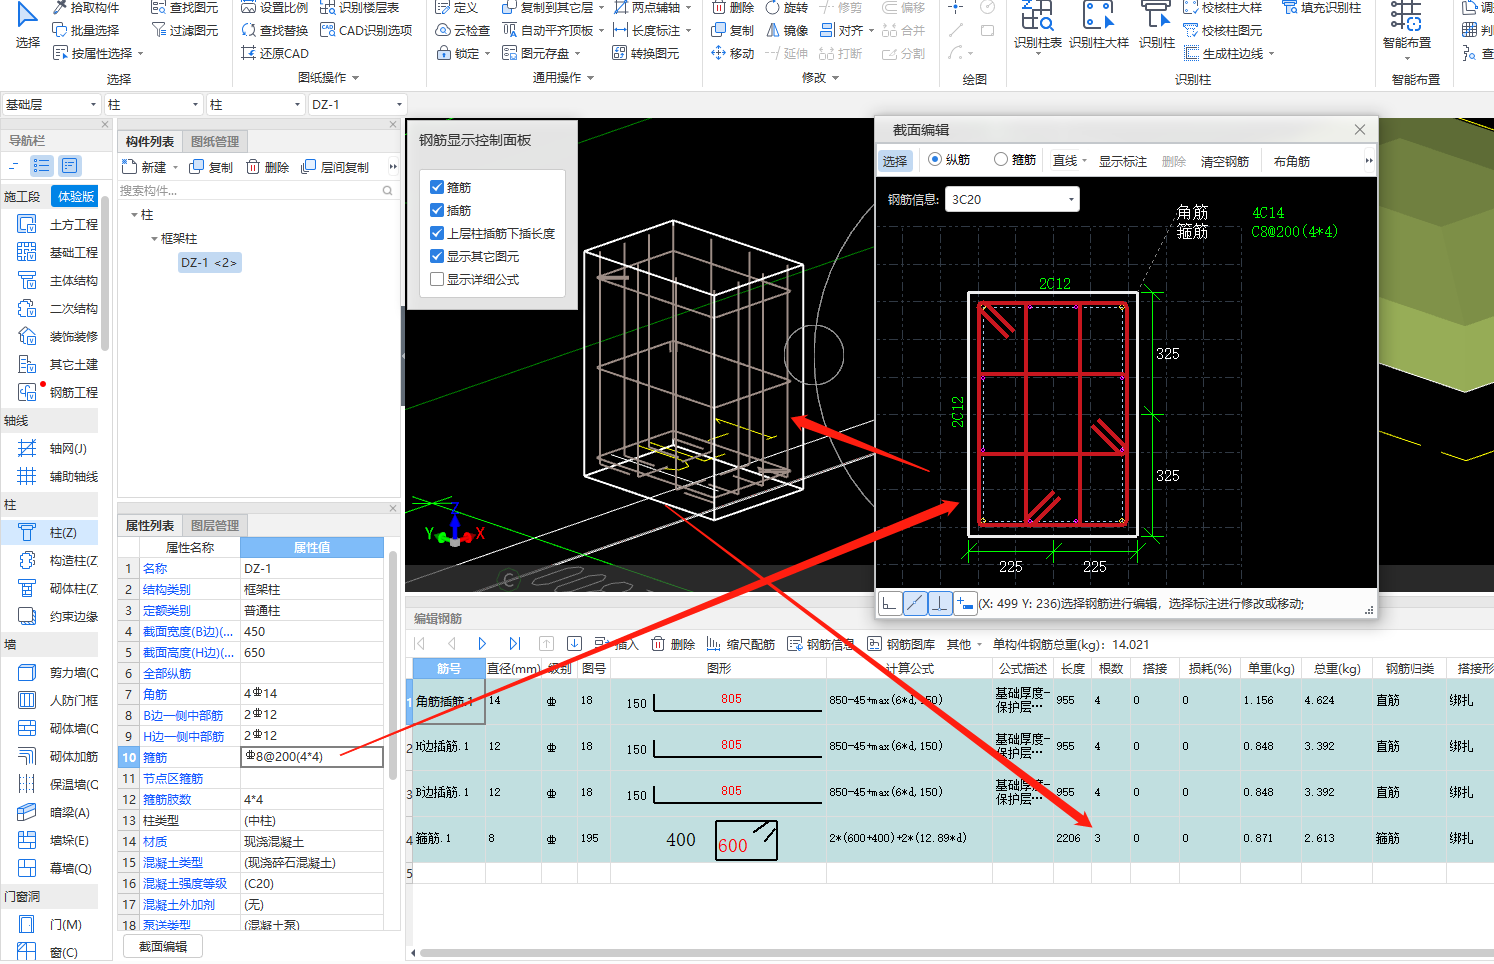This screenshot has width=1494, height=964.
Task: Click the 复制 copy tool in 修改 group
Action: [x=733, y=30]
